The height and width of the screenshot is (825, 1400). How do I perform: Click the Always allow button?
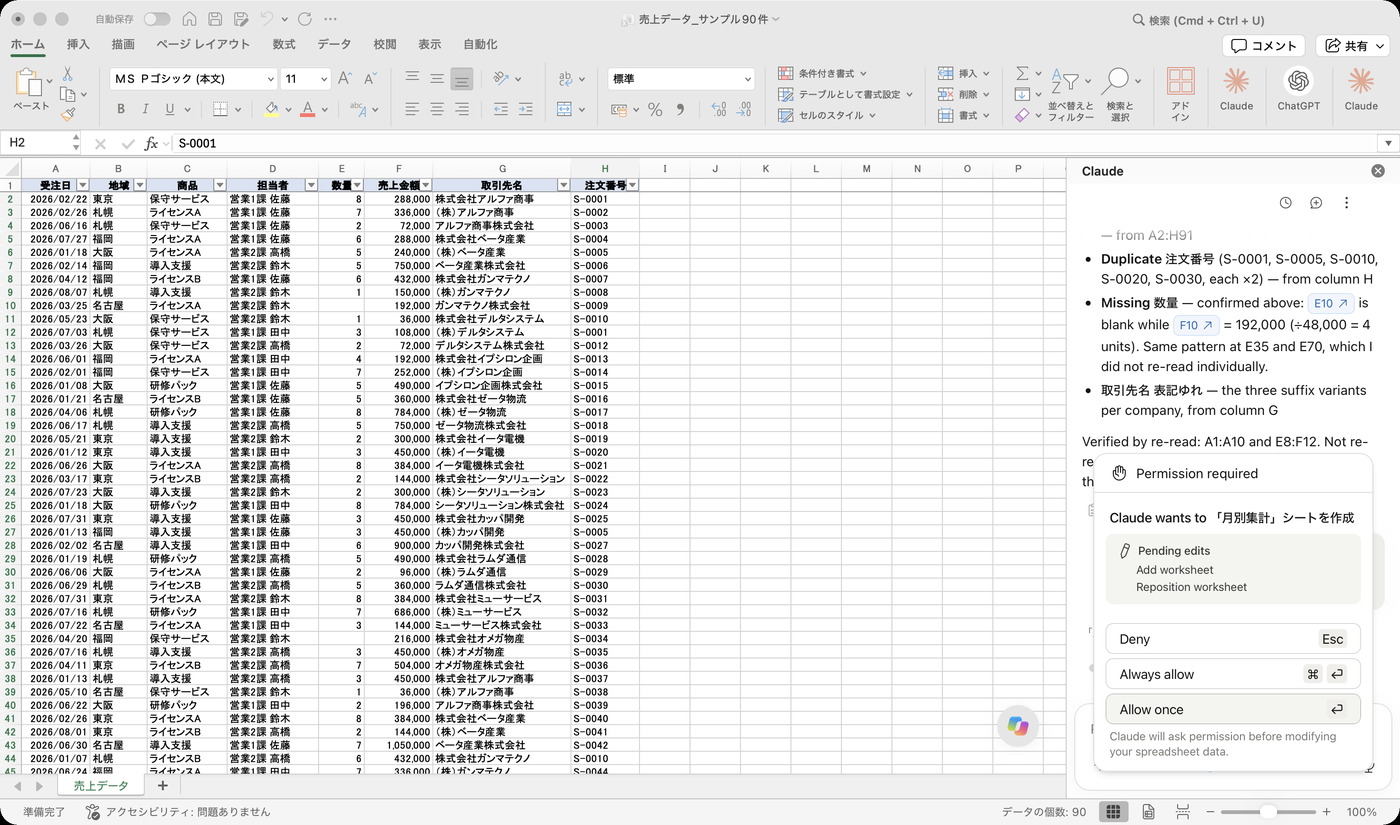coord(1233,674)
